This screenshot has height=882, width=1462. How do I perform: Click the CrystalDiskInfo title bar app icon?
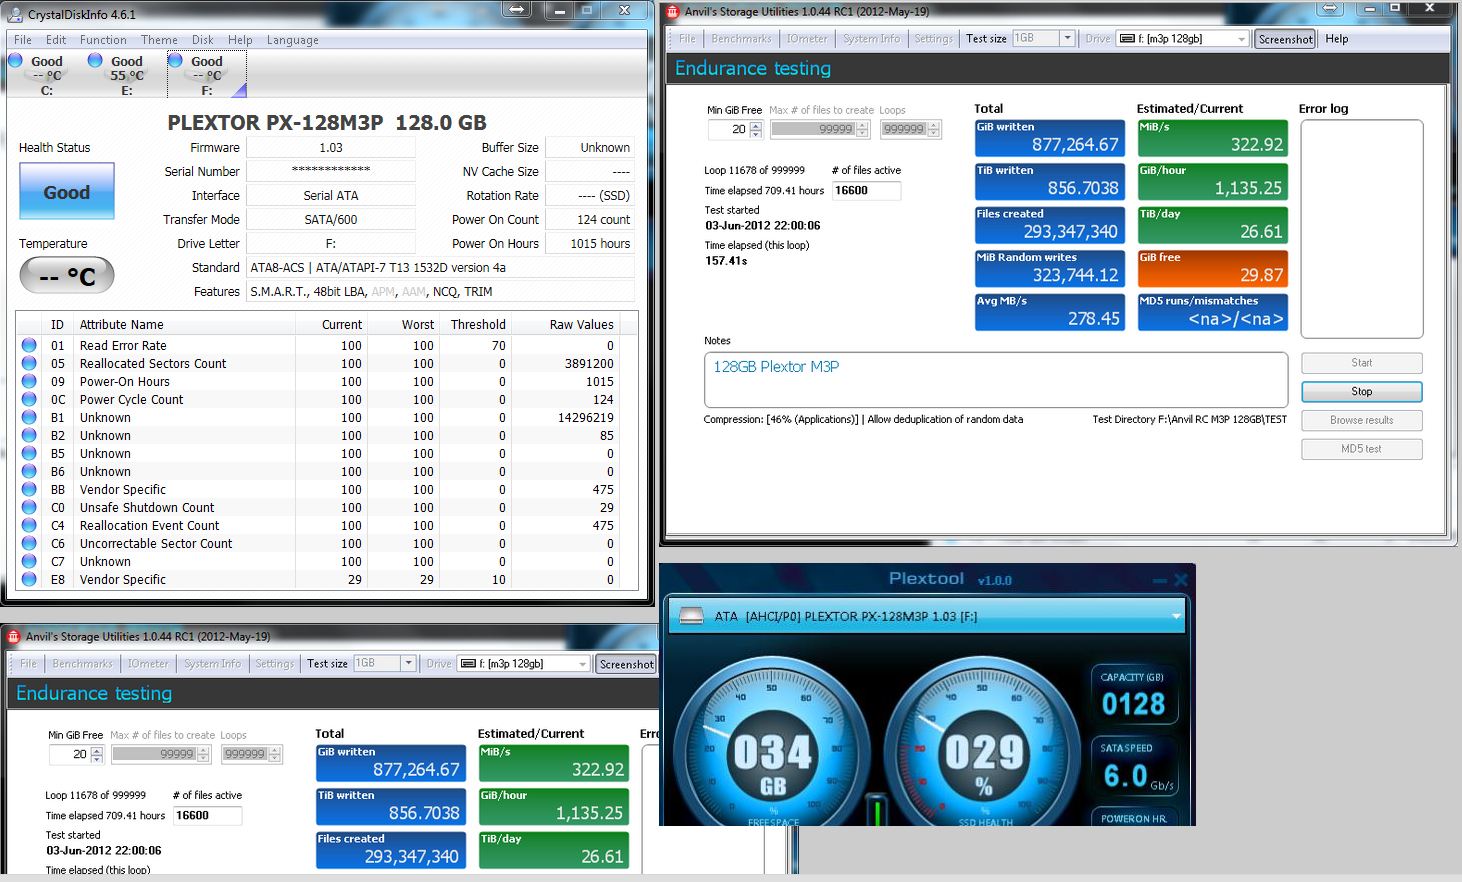click(17, 14)
